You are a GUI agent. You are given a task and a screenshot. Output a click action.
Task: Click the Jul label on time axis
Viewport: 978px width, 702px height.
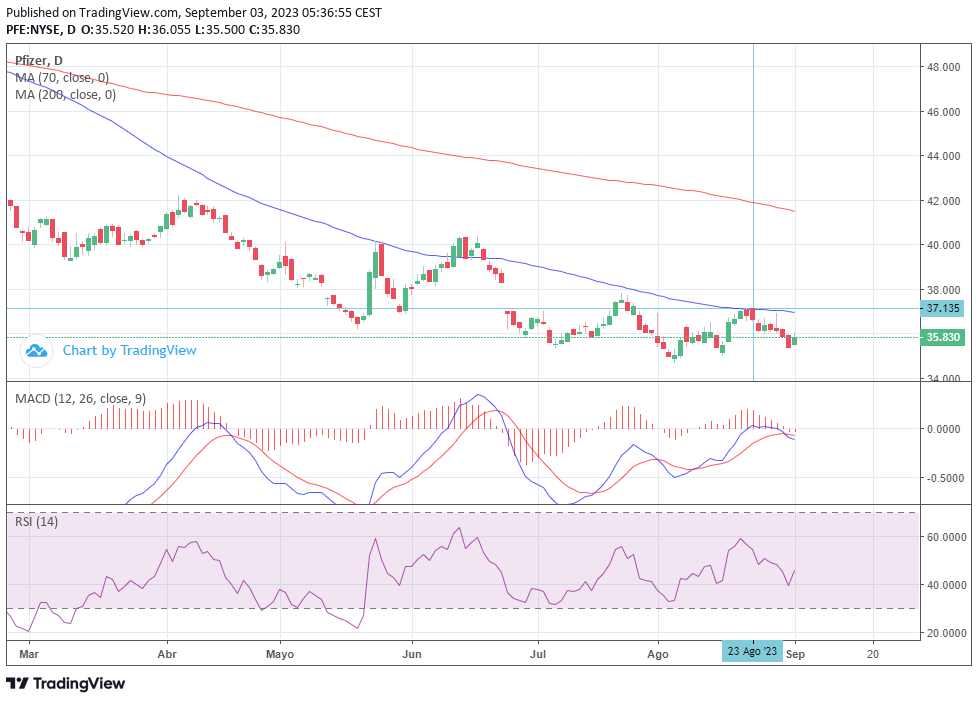pos(538,654)
